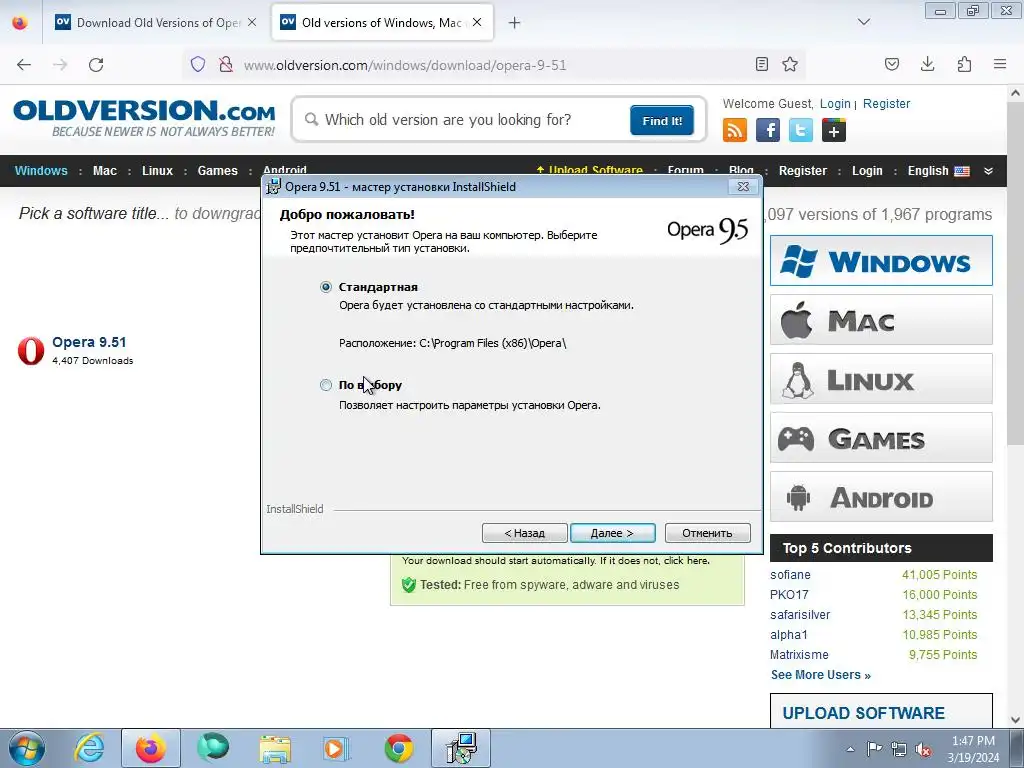Click the Find It! search button

point(662,120)
